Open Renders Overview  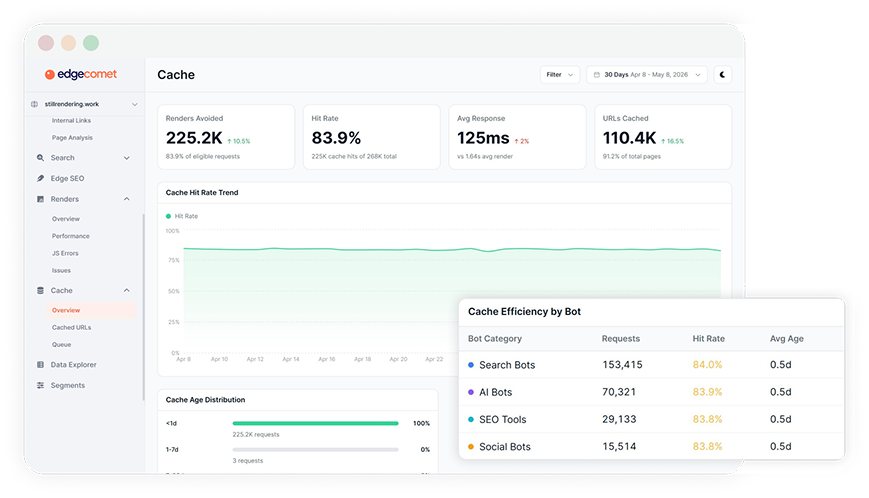[x=66, y=219]
